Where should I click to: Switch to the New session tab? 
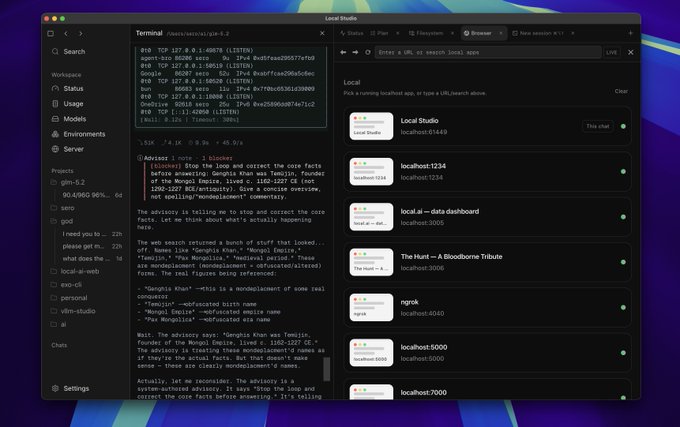(x=538, y=33)
